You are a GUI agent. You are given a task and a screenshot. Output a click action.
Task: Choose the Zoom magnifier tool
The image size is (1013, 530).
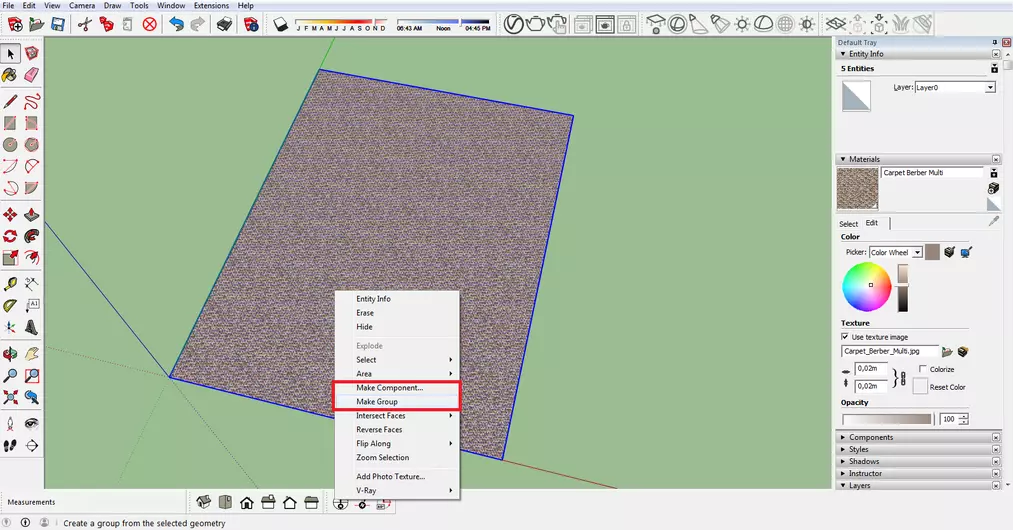(x=10, y=376)
